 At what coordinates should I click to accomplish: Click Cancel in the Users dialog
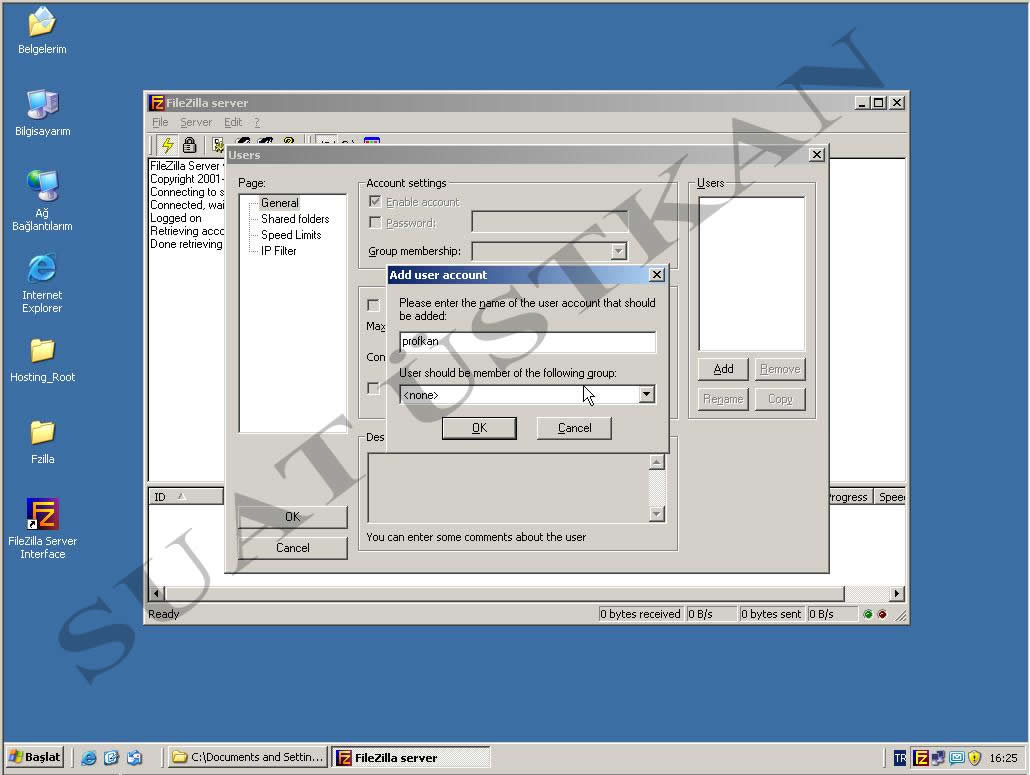(x=292, y=548)
